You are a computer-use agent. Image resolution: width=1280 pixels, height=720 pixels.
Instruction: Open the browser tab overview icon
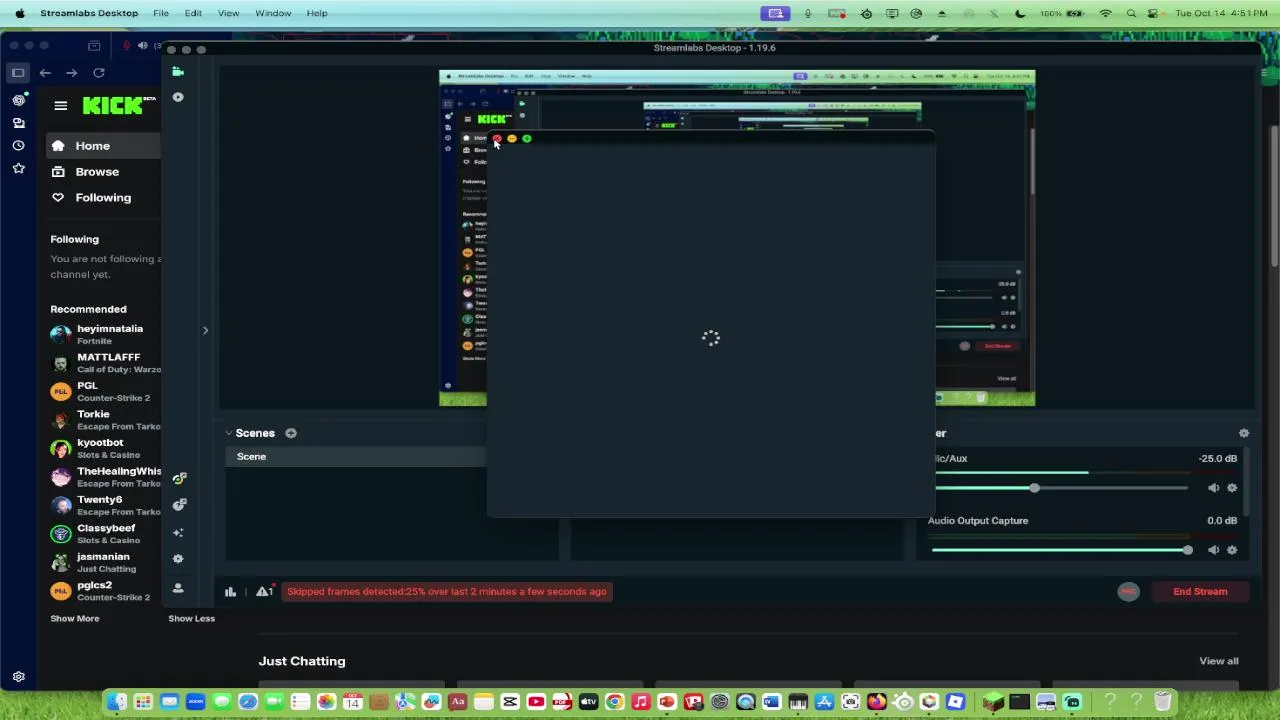point(94,46)
